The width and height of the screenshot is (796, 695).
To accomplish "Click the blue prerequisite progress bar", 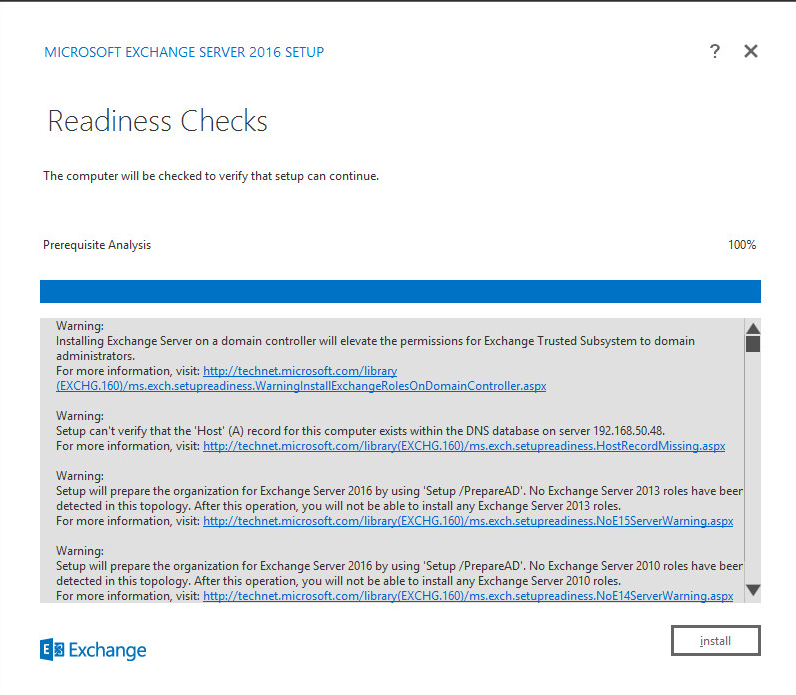I will pos(400,291).
